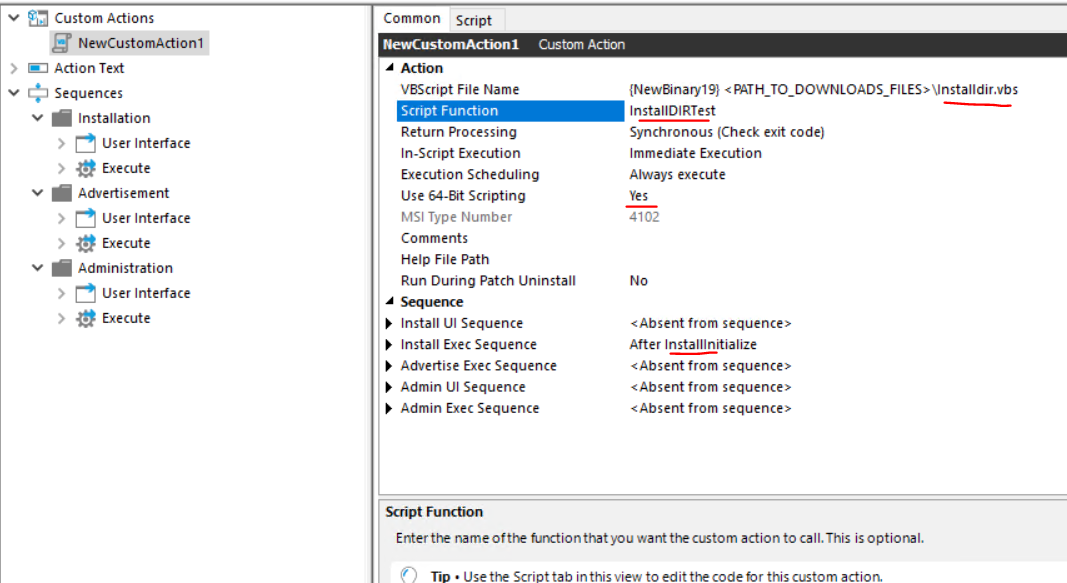This screenshot has height=583, width=1067.
Task: Click the Installation folder icon
Action: point(62,118)
